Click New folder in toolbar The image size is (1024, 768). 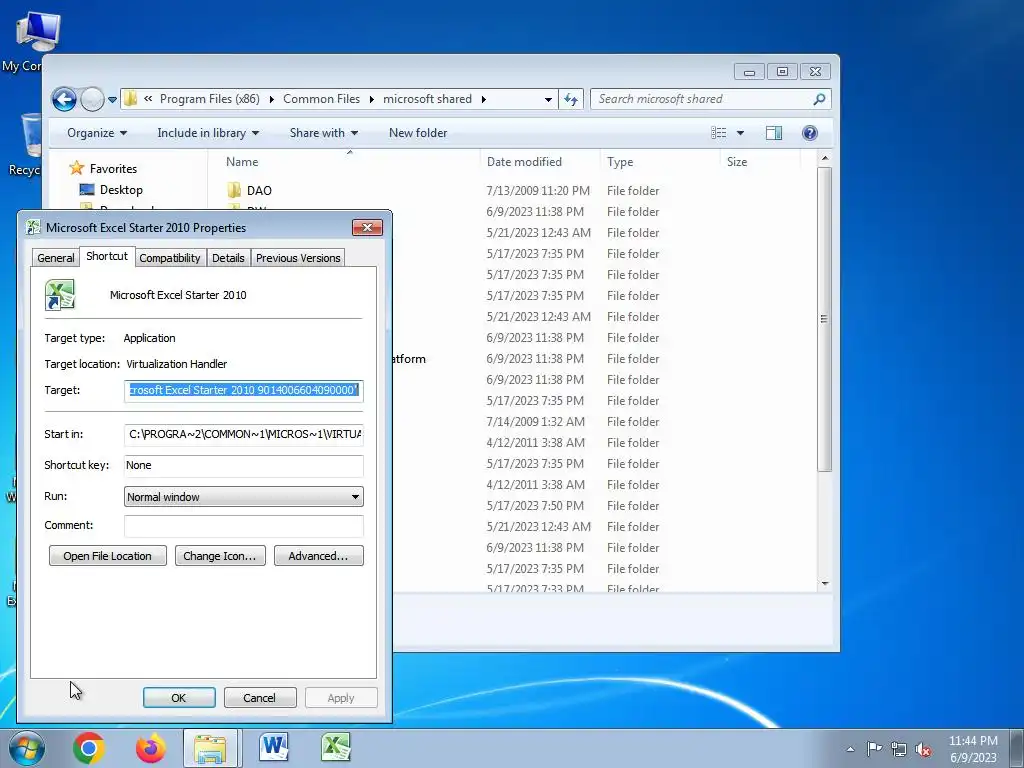click(x=418, y=133)
